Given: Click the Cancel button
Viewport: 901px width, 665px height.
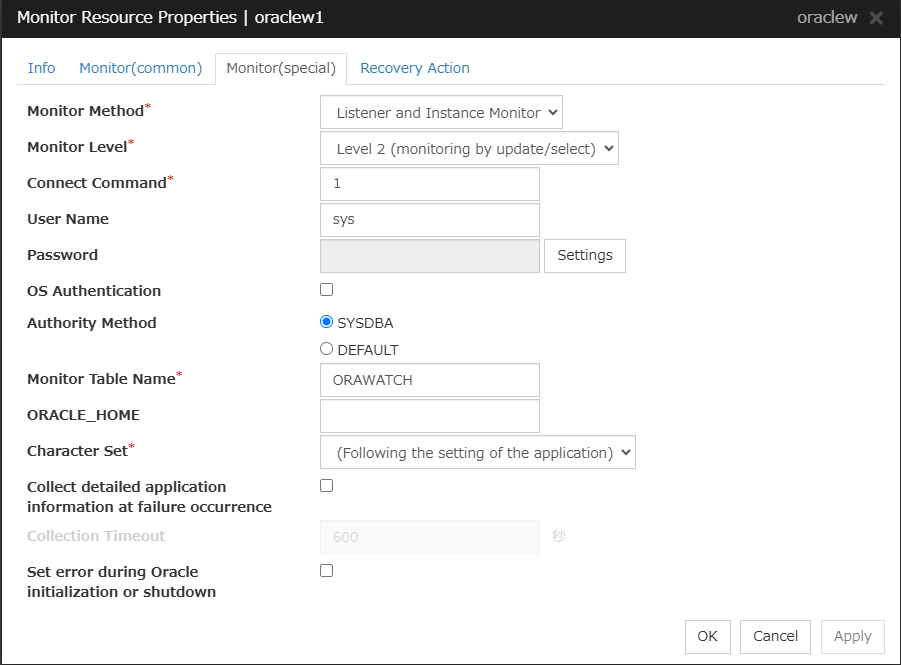Looking at the screenshot, I should [775, 636].
